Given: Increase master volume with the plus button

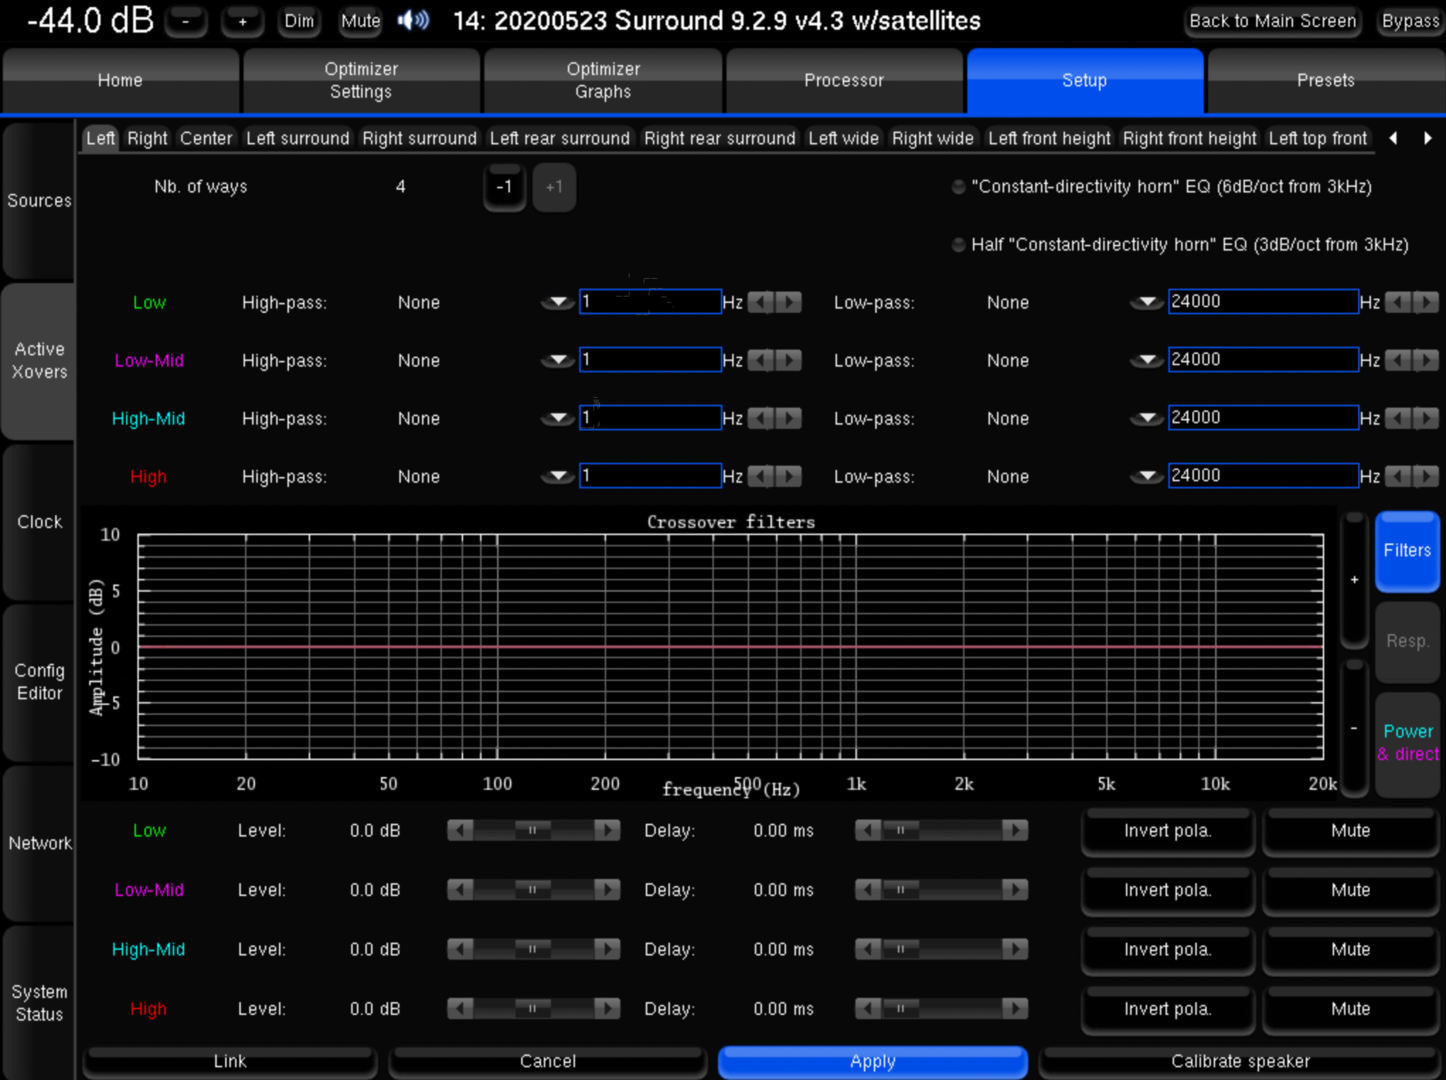Looking at the screenshot, I should pos(243,21).
